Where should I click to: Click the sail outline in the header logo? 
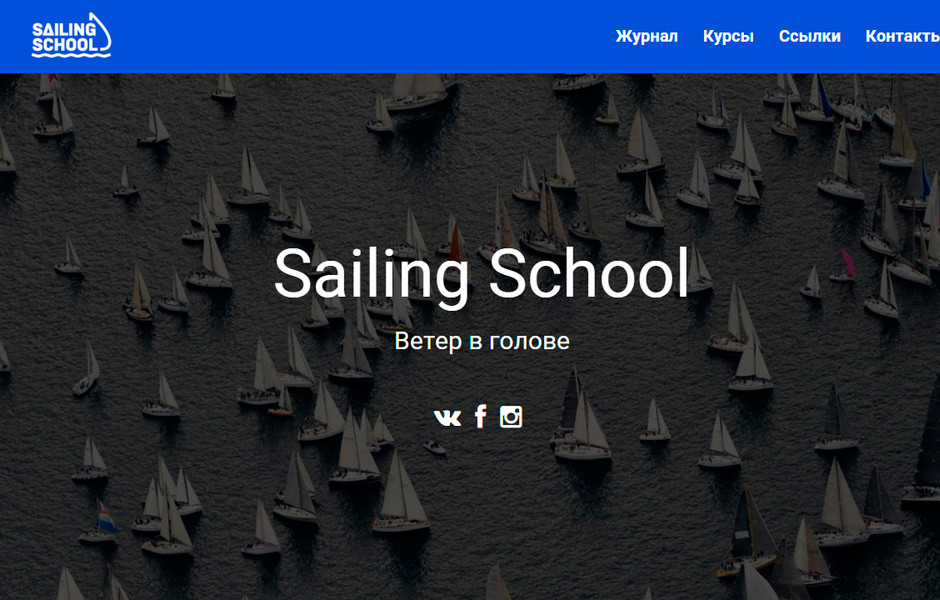(x=100, y=31)
